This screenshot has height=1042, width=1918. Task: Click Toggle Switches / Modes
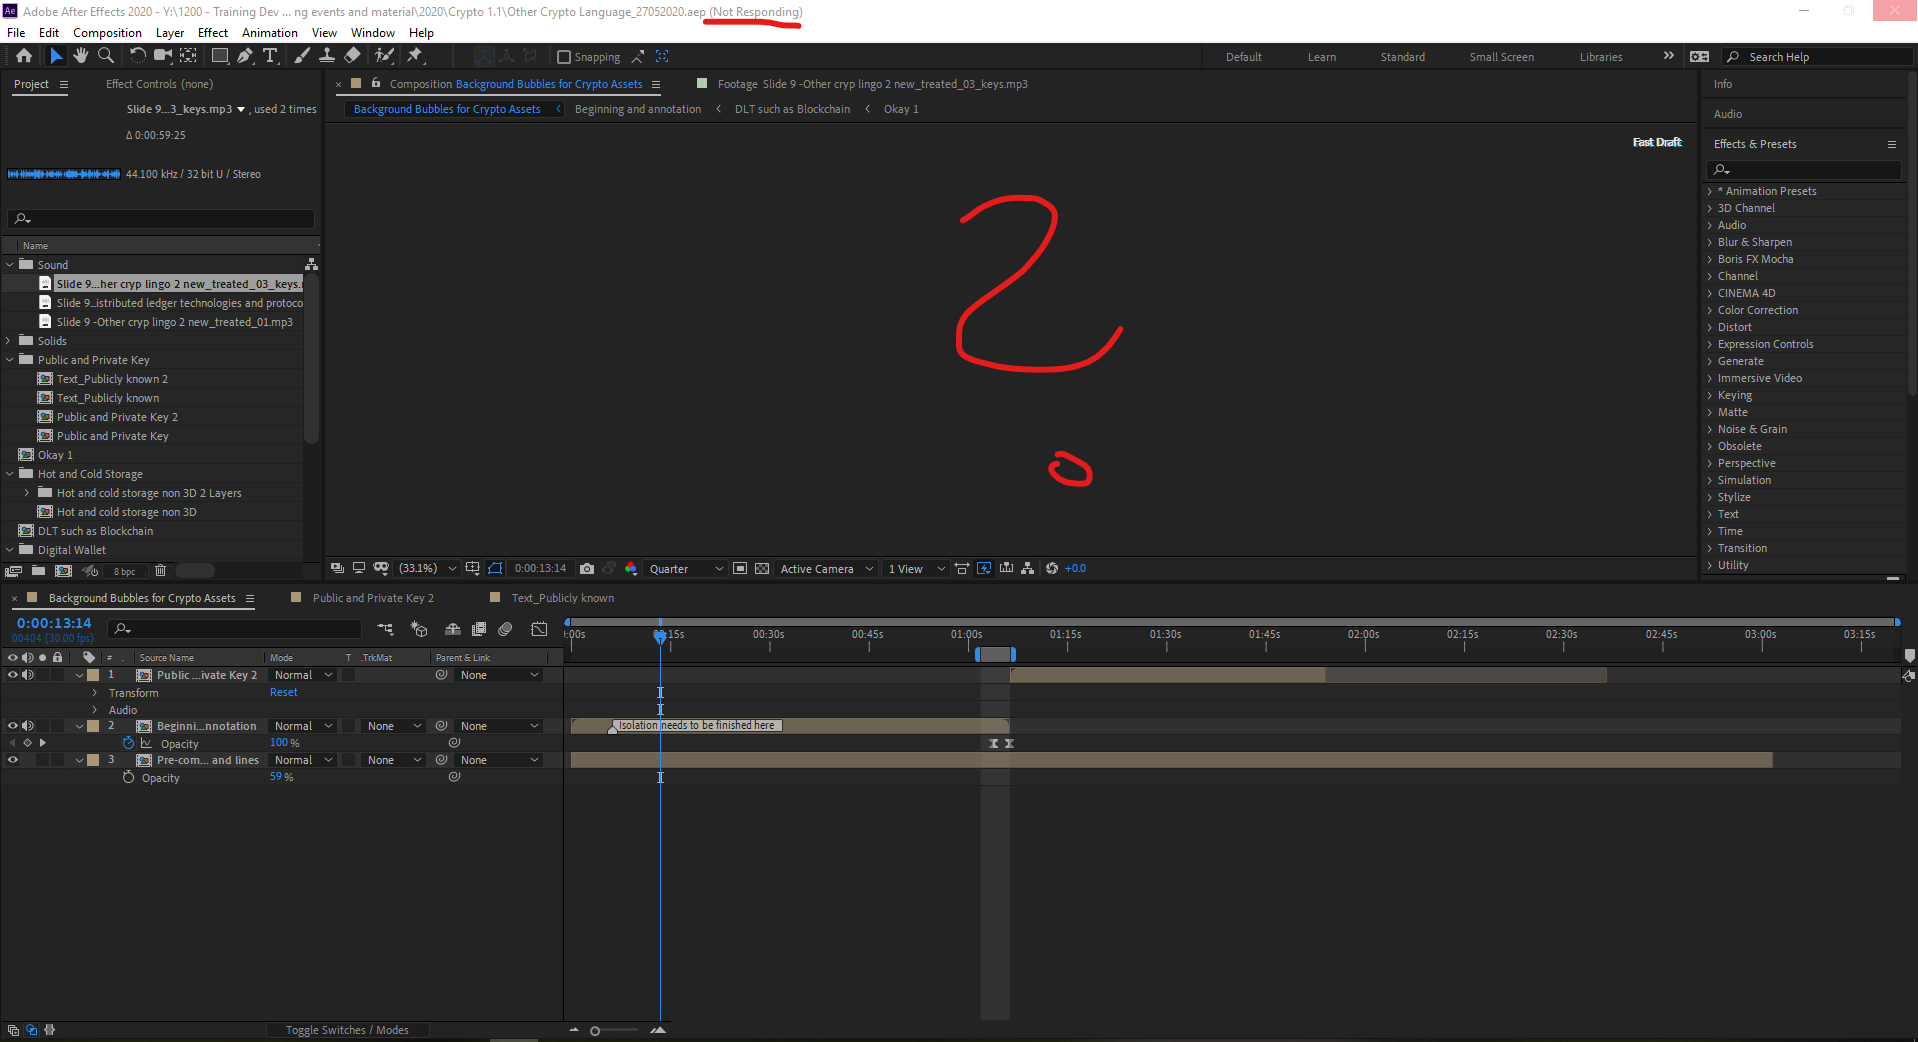point(347,1029)
